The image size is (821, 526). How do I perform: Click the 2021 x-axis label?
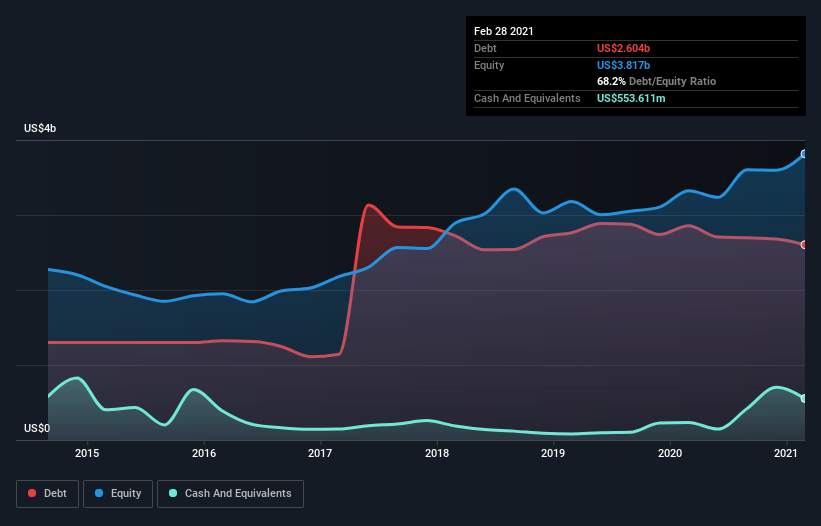(786, 453)
